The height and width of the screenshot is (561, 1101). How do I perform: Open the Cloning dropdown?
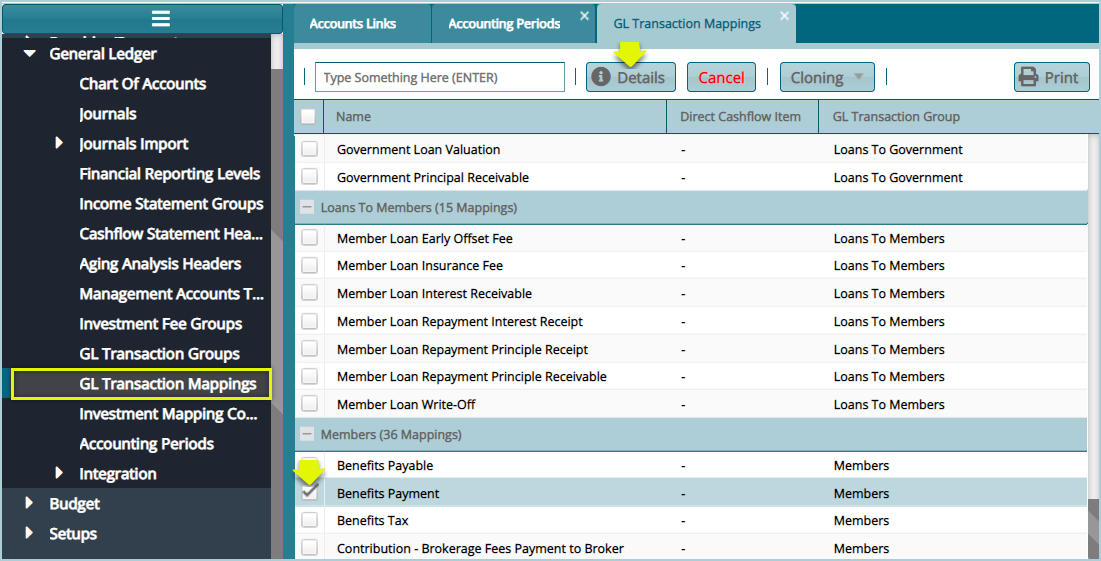pos(827,77)
